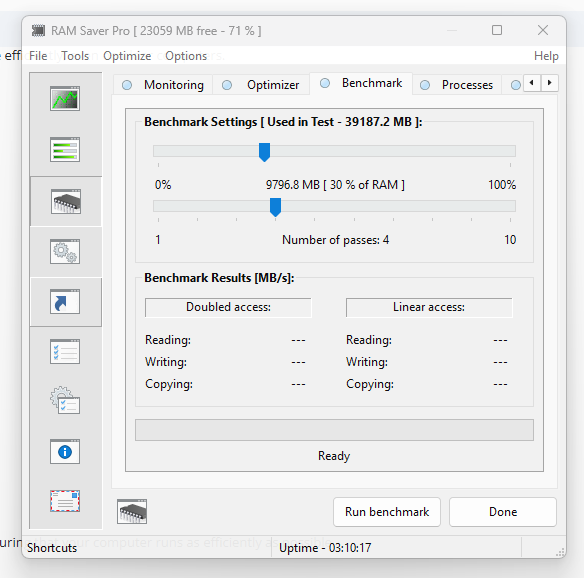Open the Help menu
The width and height of the screenshot is (584, 578).
(546, 56)
